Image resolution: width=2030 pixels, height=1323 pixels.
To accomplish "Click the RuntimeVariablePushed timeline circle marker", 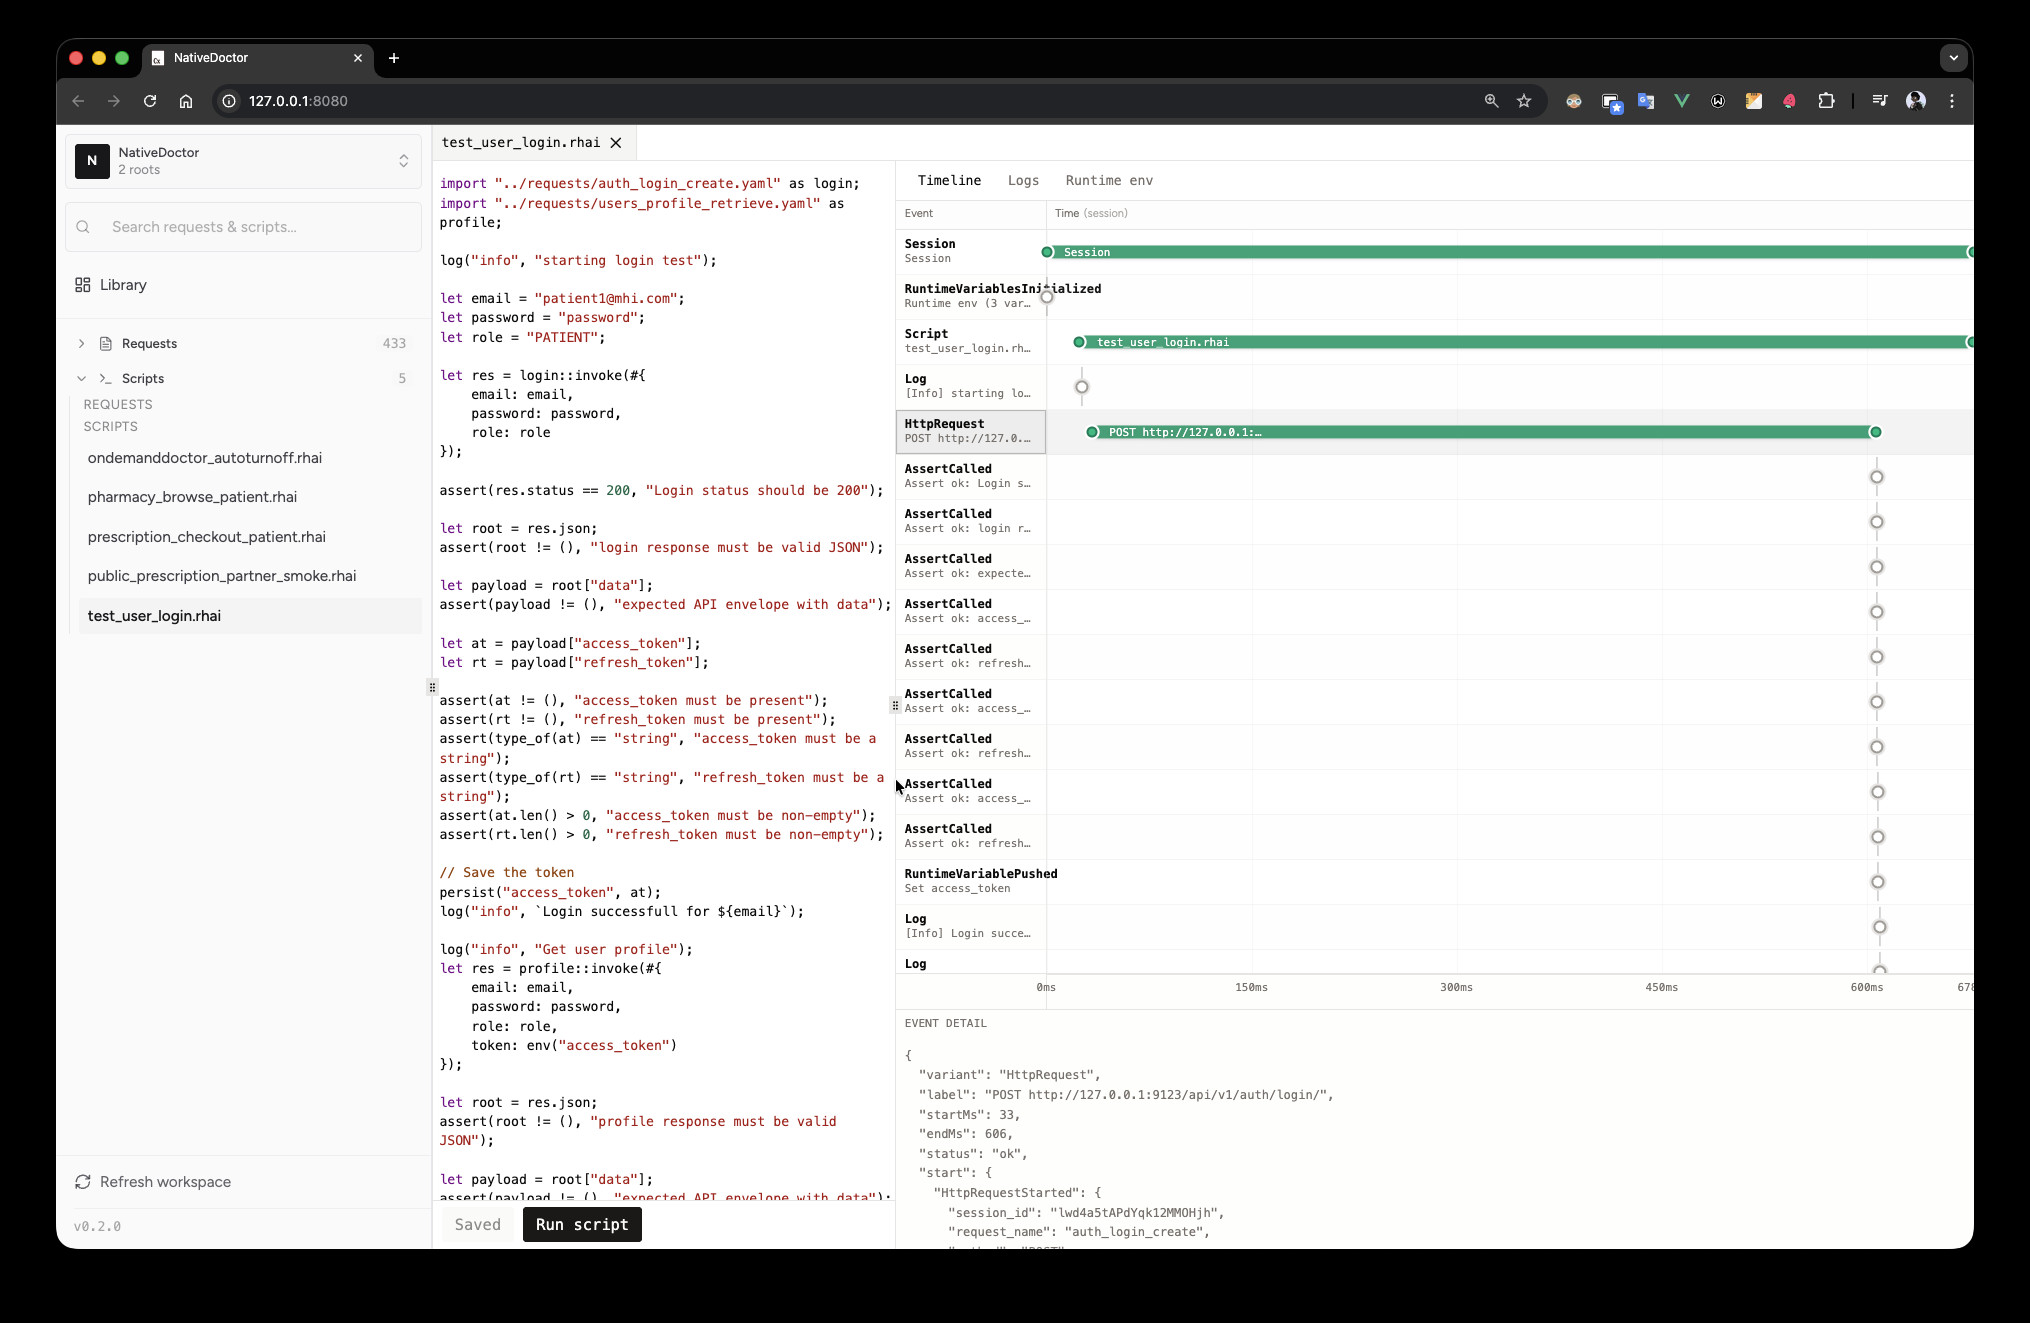I will [1877, 882].
